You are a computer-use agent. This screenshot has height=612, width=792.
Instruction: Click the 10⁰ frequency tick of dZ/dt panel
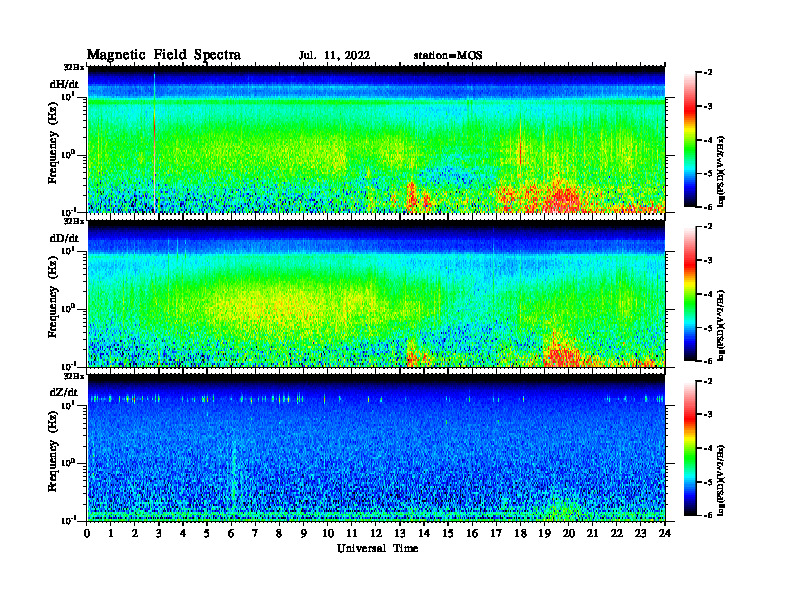click(70, 463)
